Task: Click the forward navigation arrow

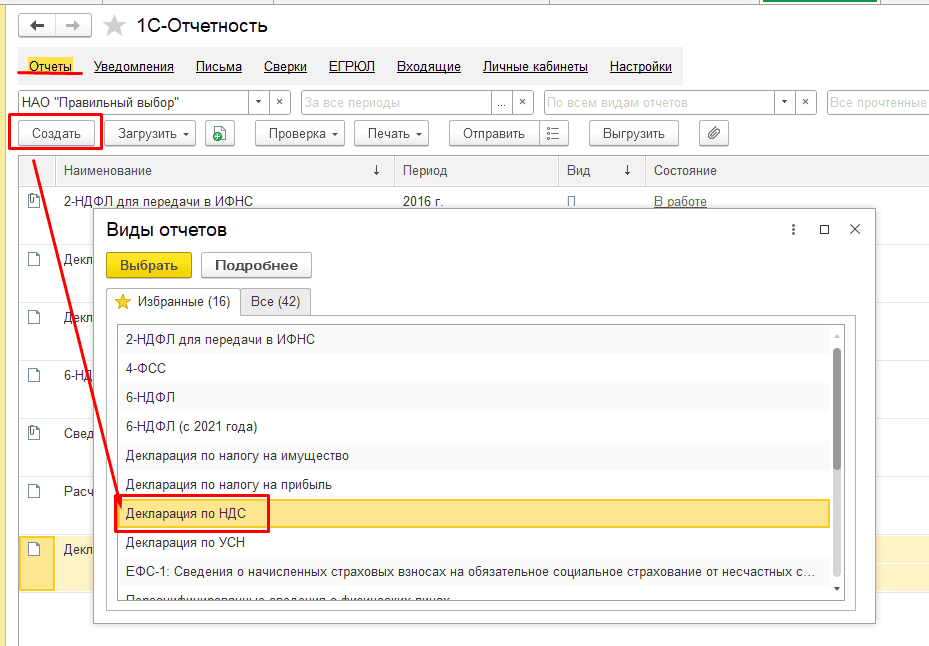Action: point(72,25)
